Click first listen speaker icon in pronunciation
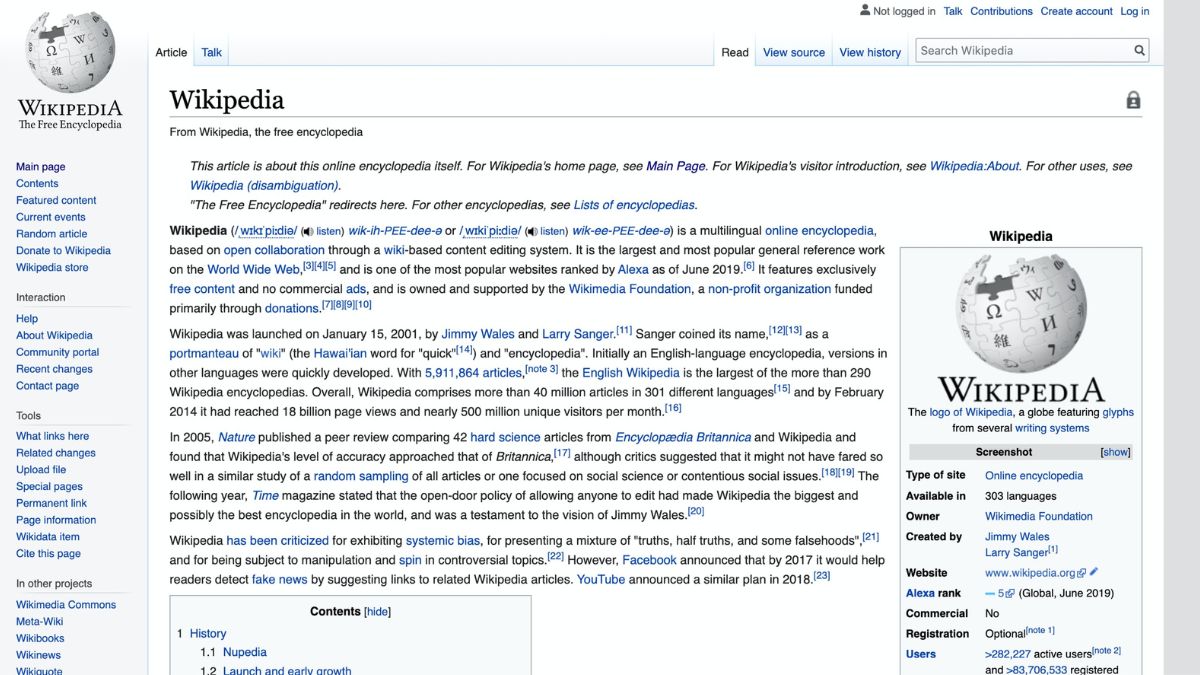The height and width of the screenshot is (675, 1200). point(308,230)
